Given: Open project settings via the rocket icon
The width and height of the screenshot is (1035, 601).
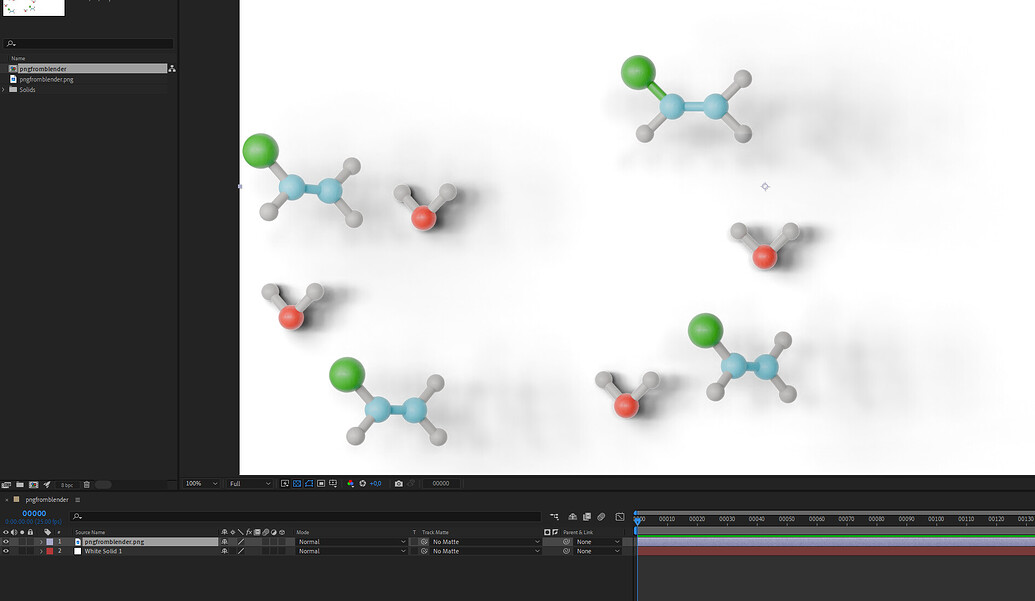Looking at the screenshot, I should coord(47,485).
